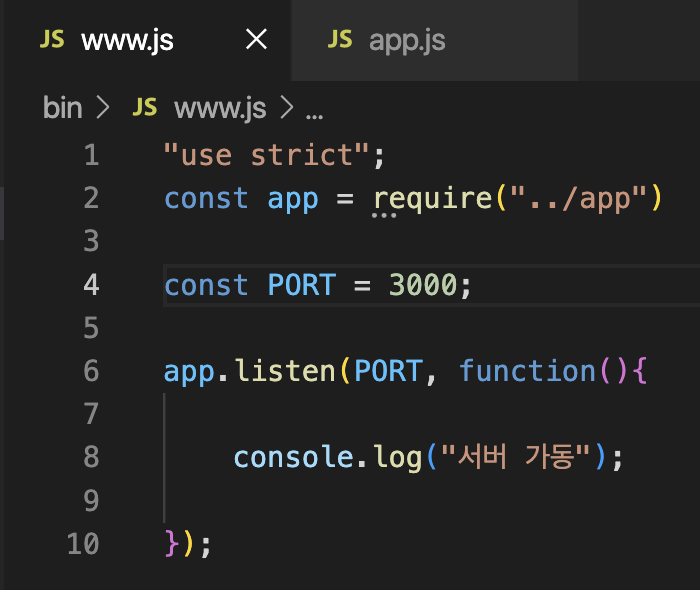Click line number 8 in gutter

[x=92, y=457]
